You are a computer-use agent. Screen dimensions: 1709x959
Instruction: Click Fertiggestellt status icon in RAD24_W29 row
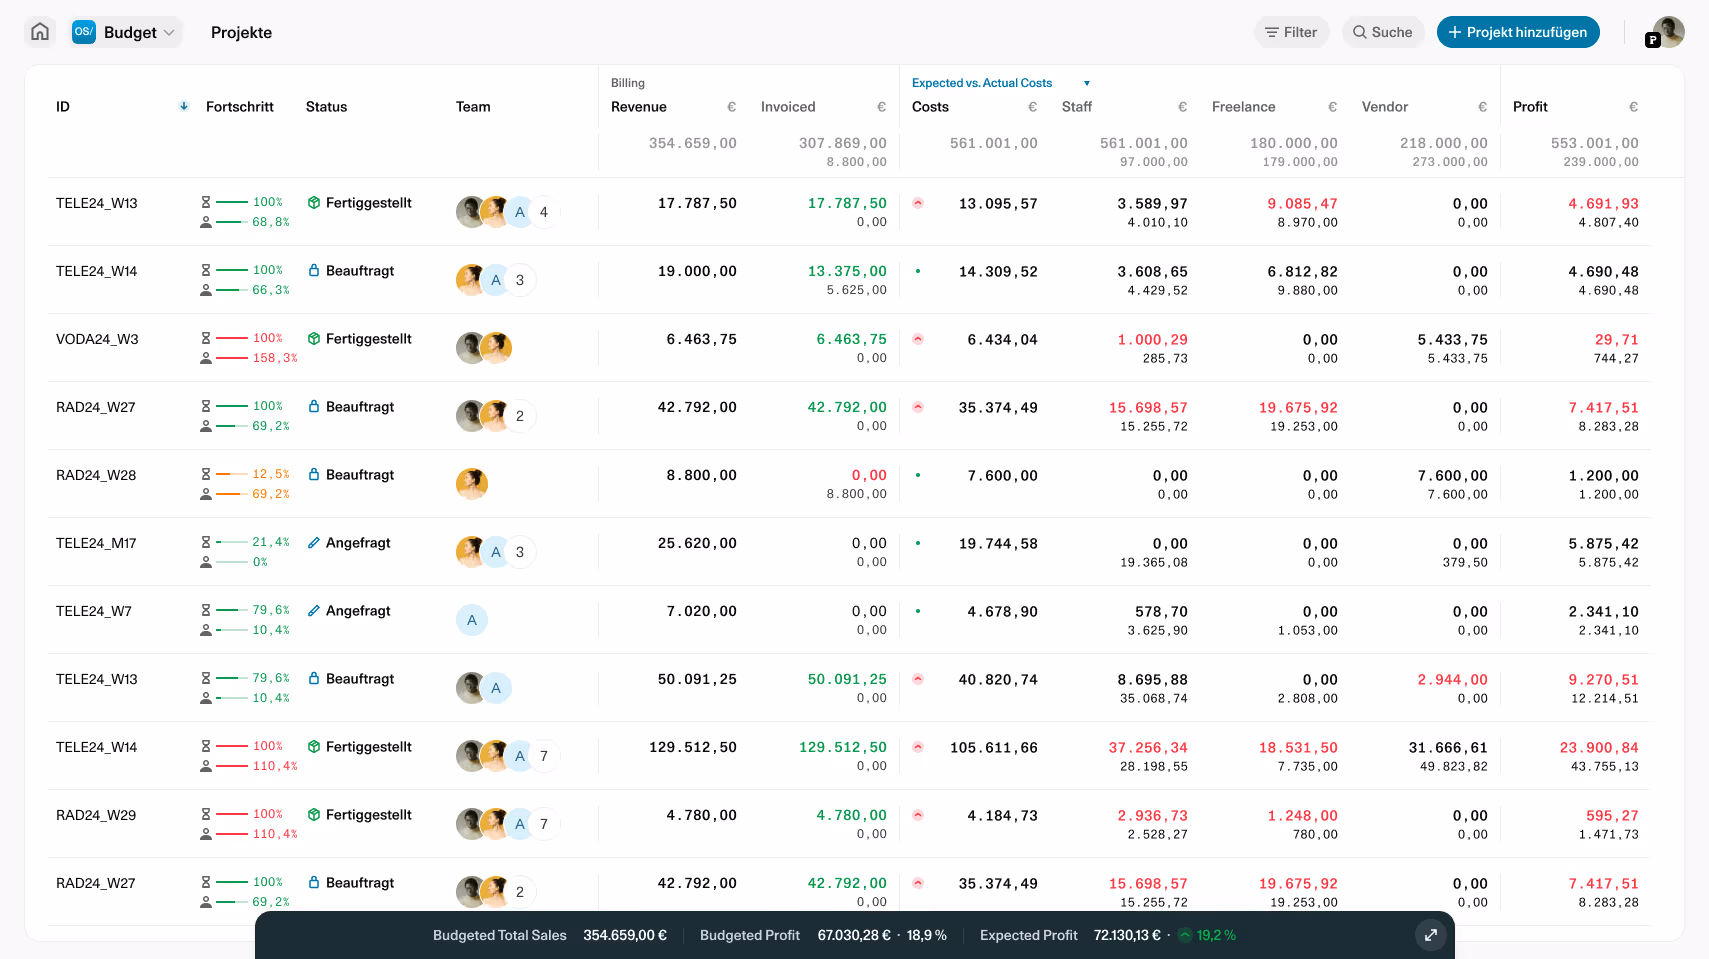(314, 815)
